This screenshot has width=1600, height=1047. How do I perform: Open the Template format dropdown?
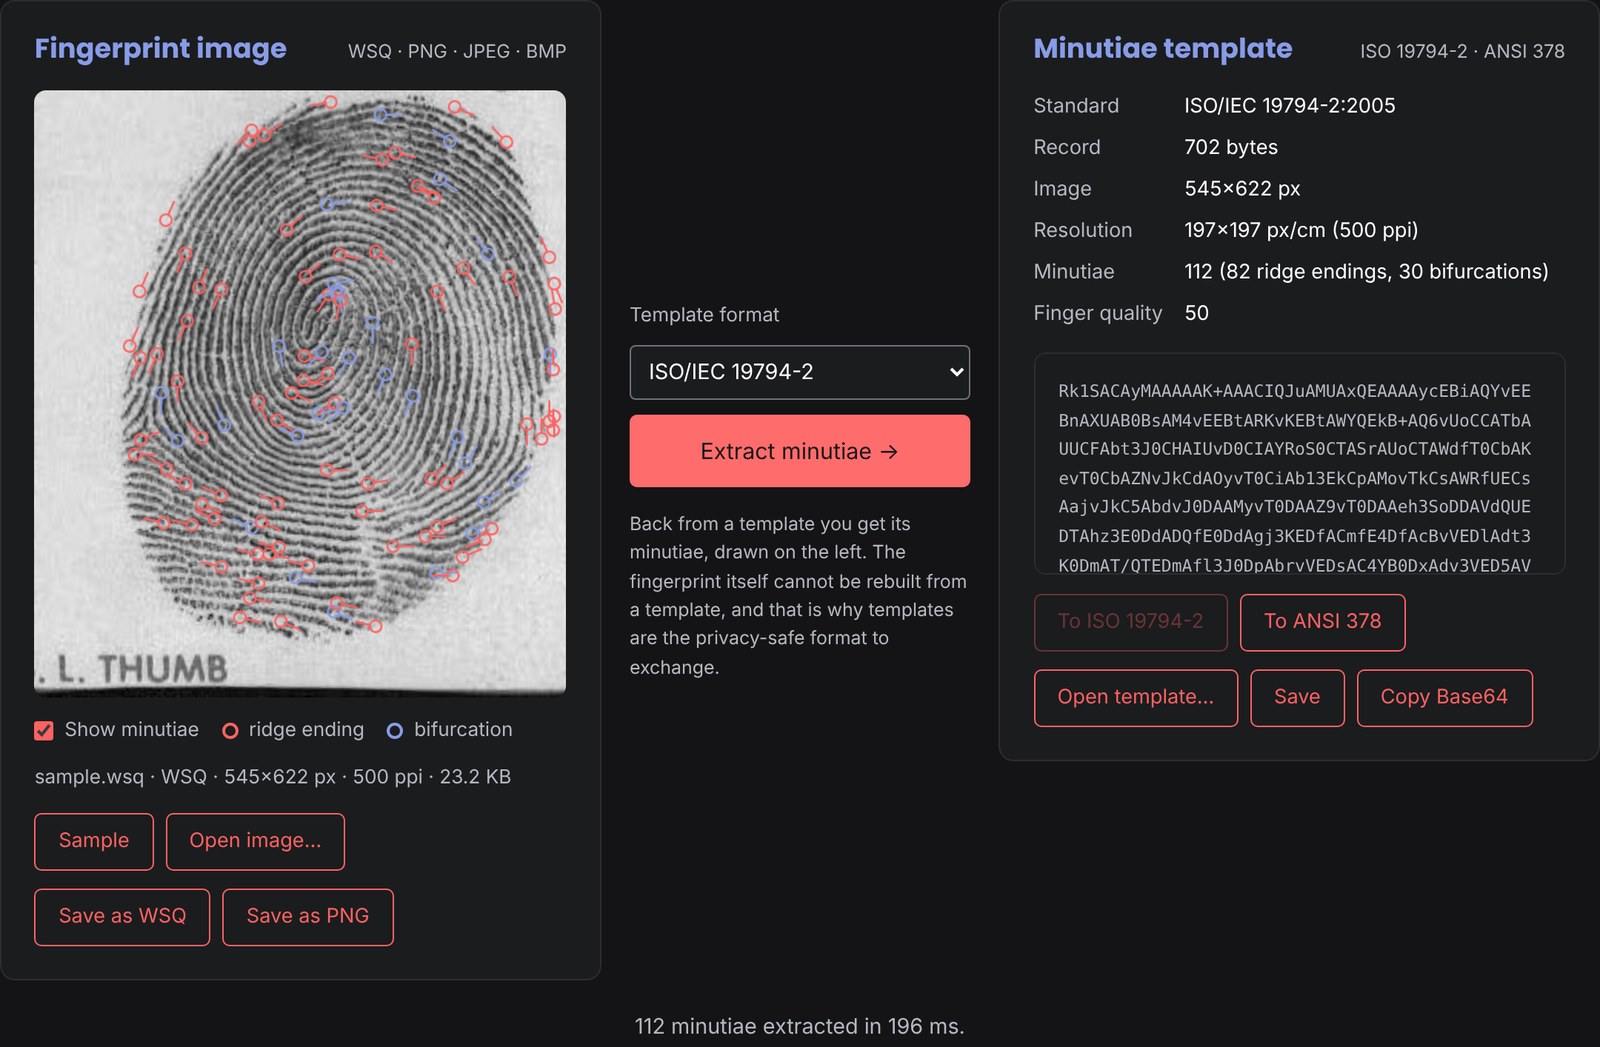(800, 372)
